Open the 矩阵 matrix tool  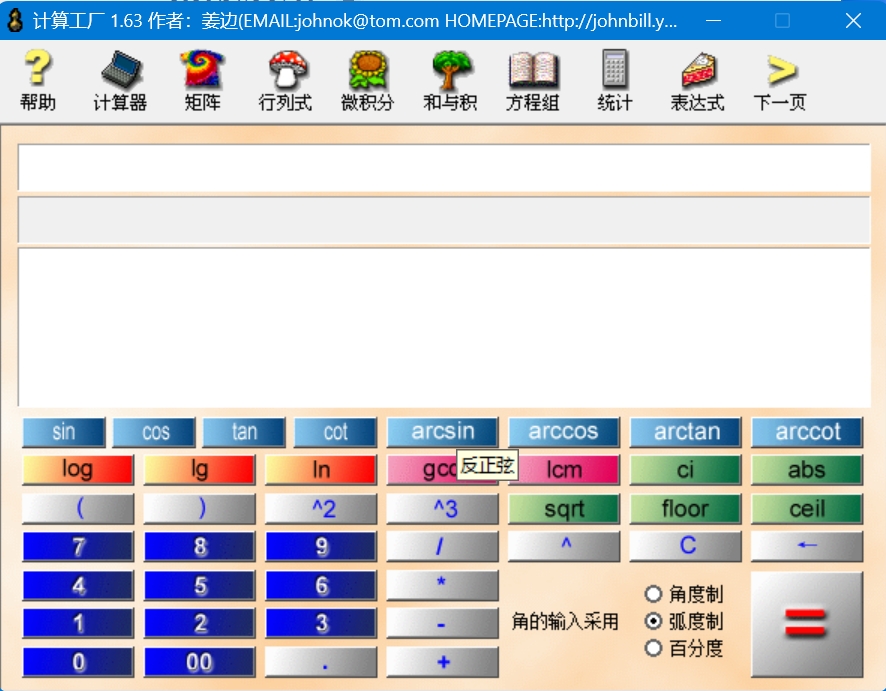pos(201,81)
